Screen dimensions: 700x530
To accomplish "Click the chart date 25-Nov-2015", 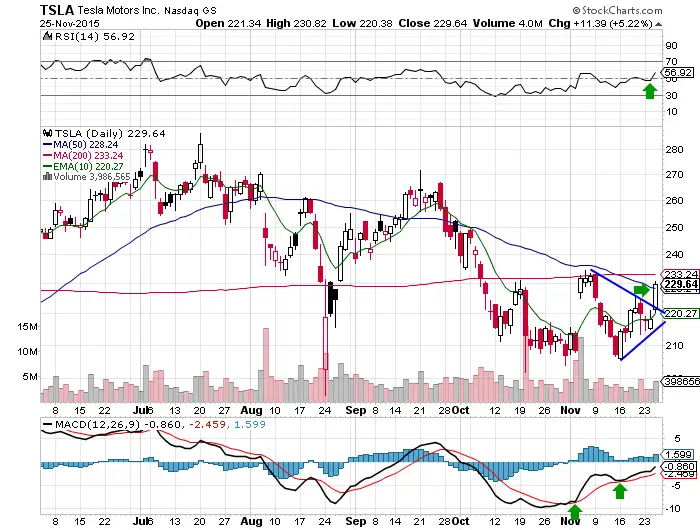I will click(69, 24).
